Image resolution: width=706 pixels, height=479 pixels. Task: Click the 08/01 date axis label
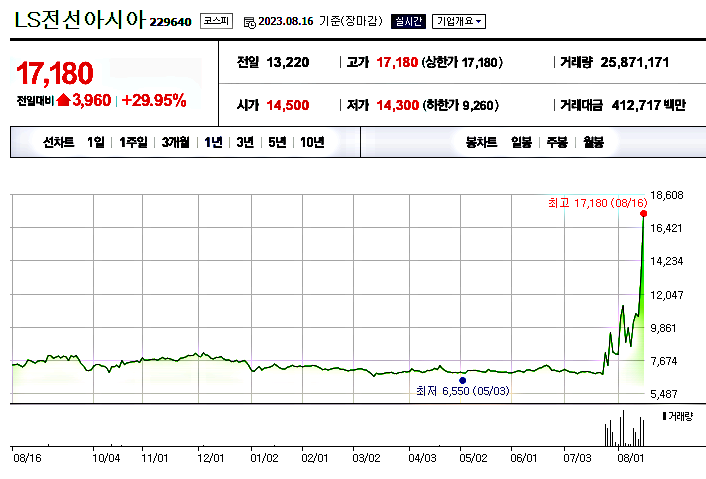630,458
